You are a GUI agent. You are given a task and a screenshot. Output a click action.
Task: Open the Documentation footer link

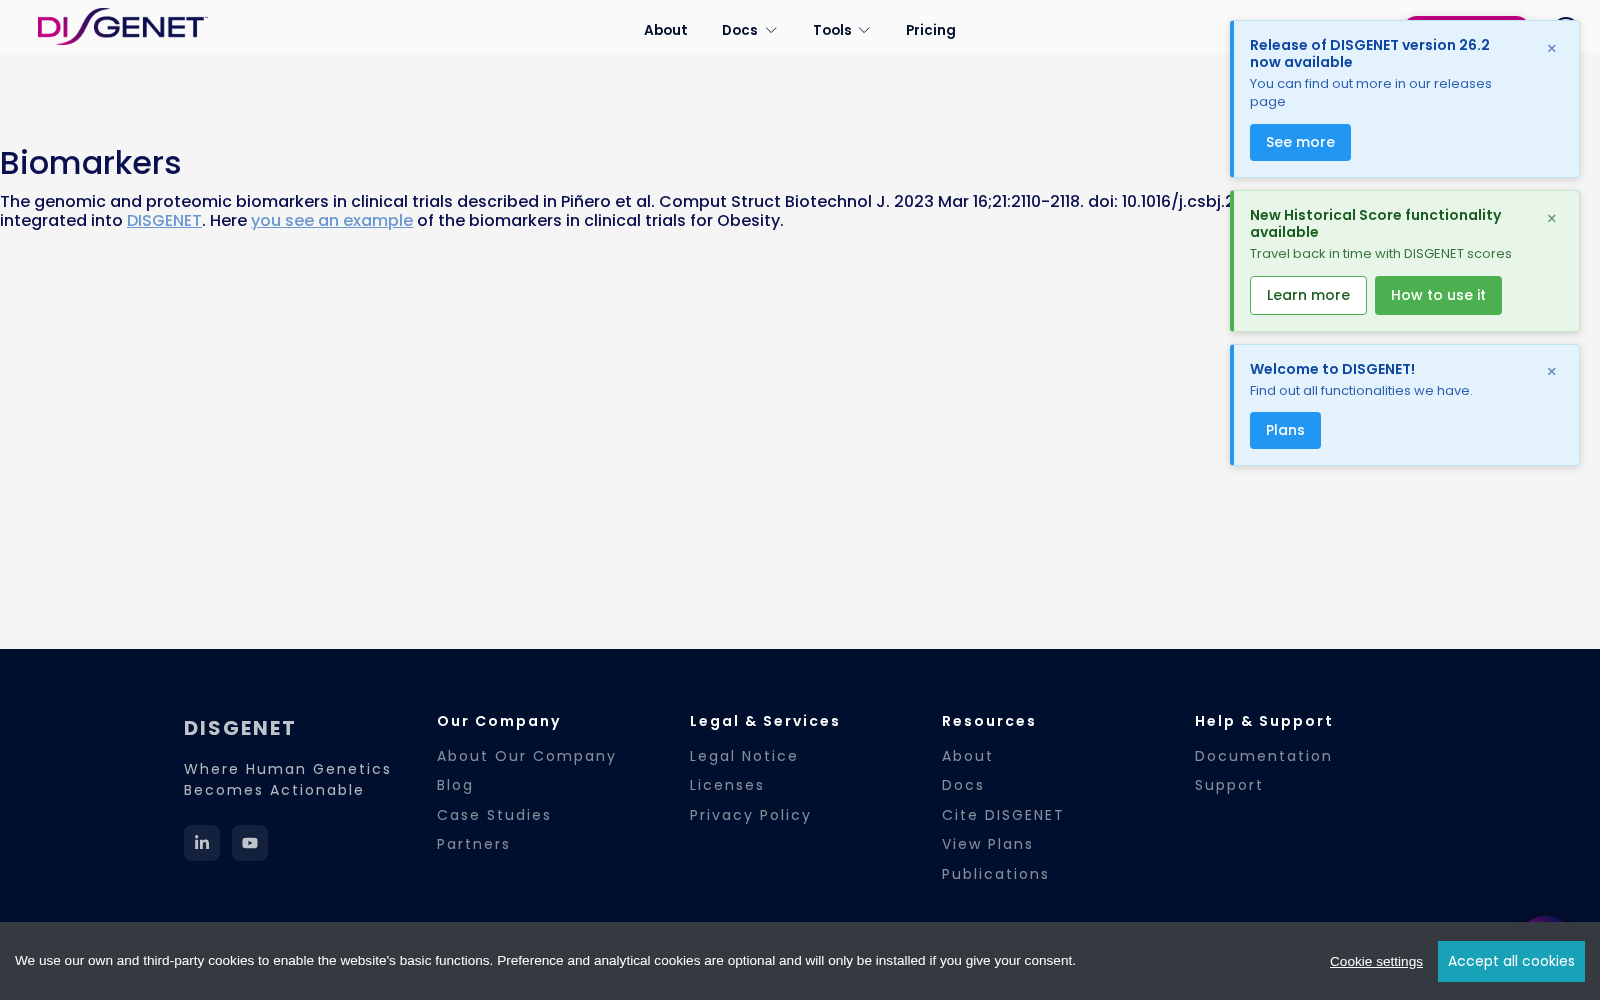(x=1264, y=756)
